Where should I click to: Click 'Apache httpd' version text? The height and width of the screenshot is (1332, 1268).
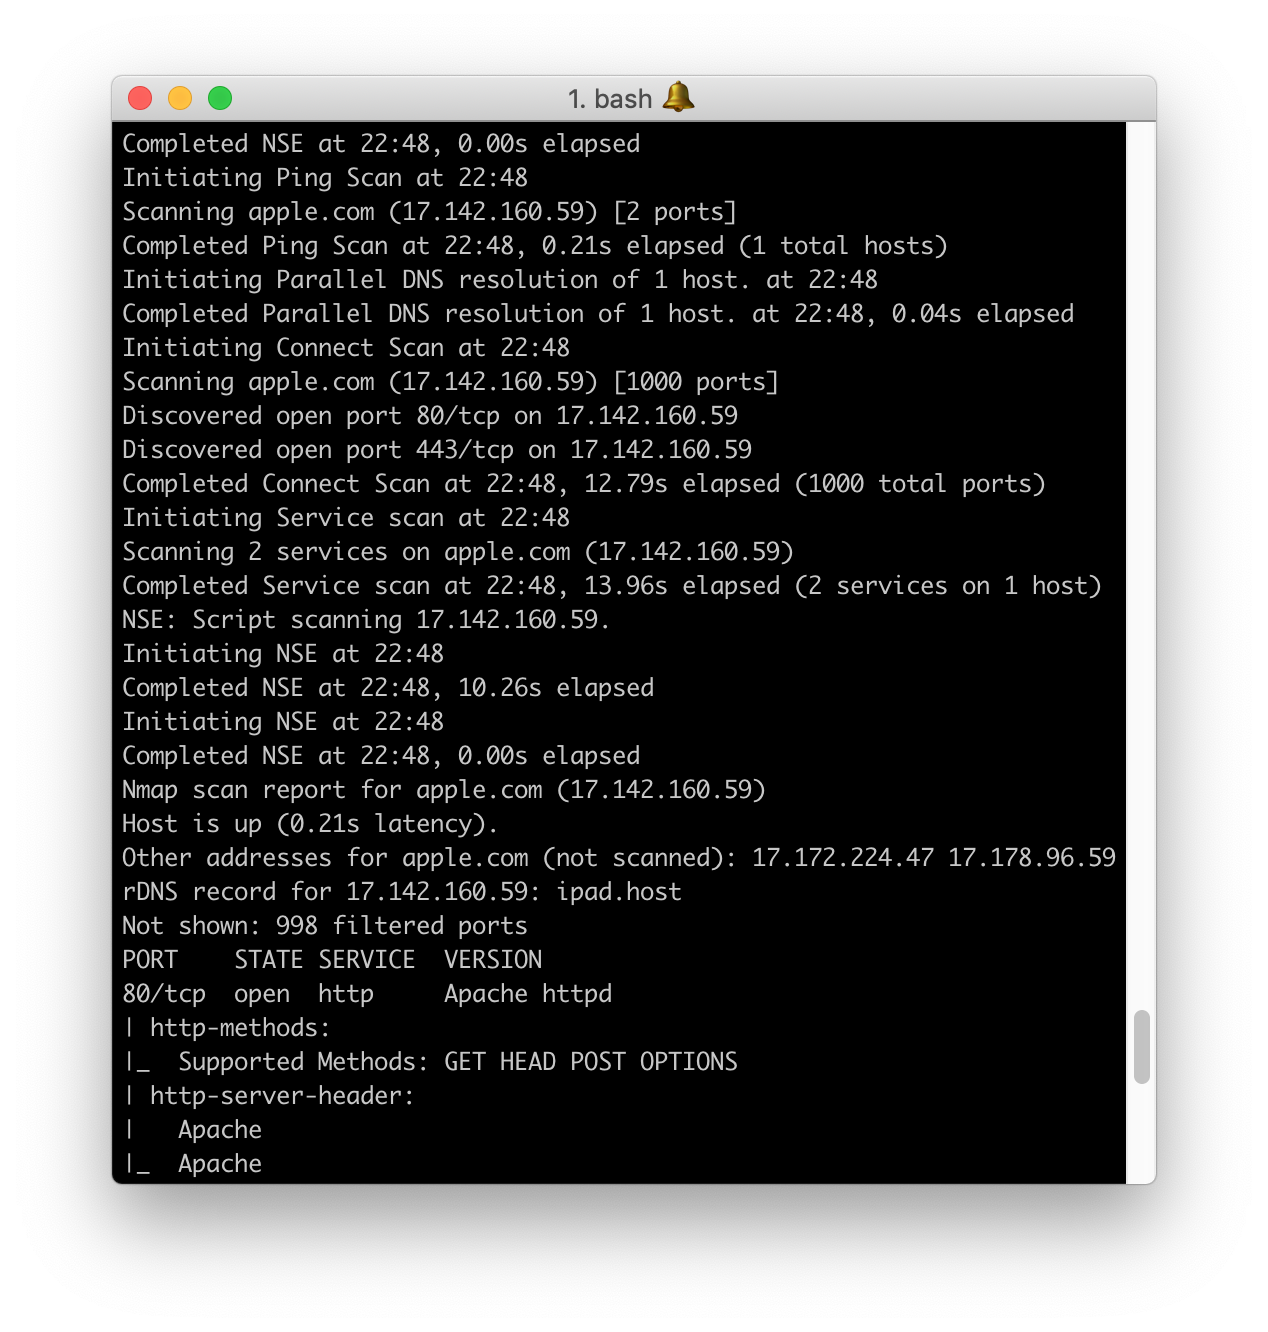coord(528,994)
